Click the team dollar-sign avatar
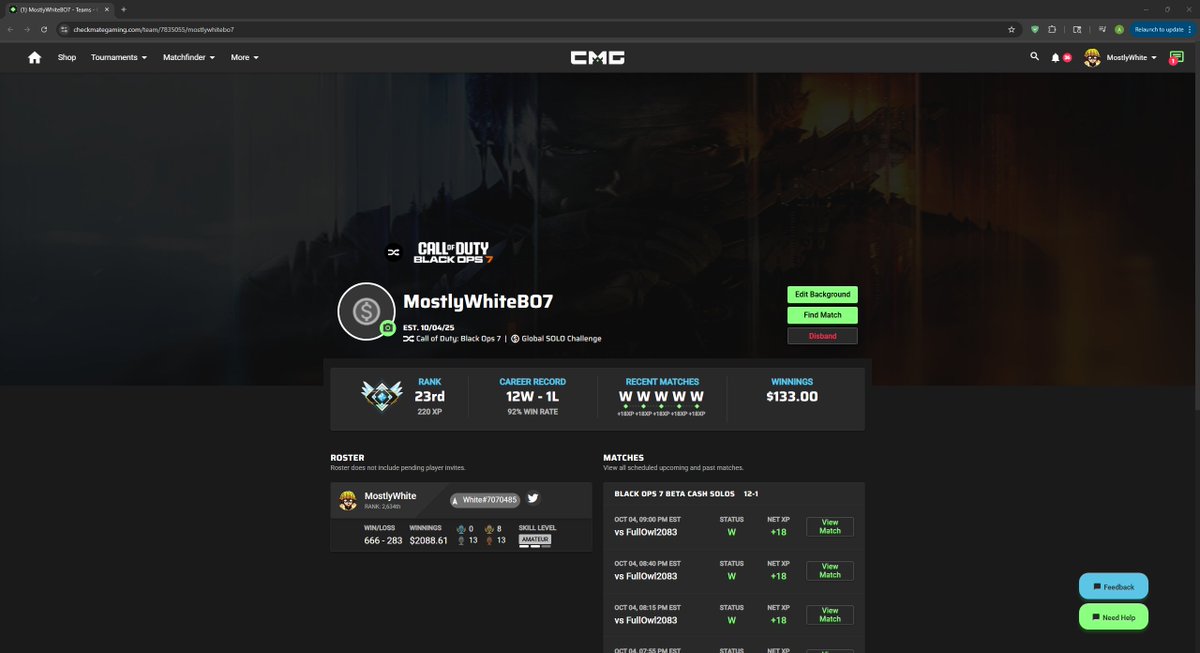Image resolution: width=1200 pixels, height=653 pixels. 367,311
